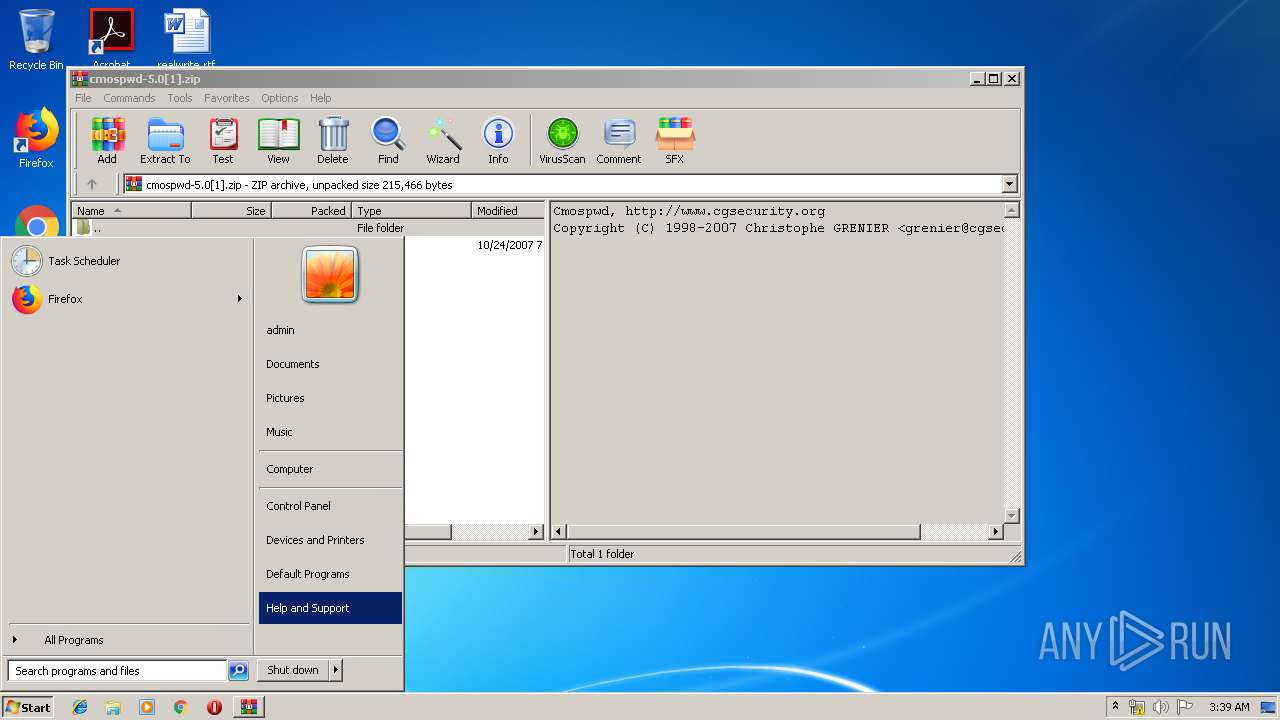Screen dimensions: 1280x720
Task: Click the Extract To toolbar icon
Action: (165, 140)
